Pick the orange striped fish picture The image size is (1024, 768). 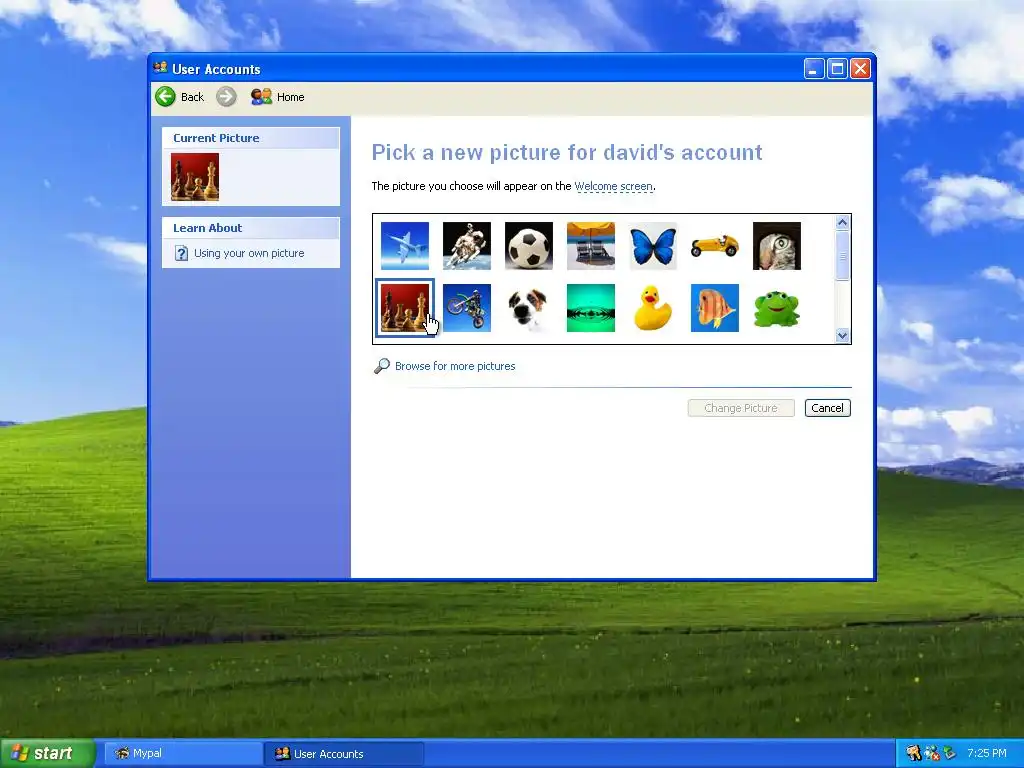pos(715,308)
